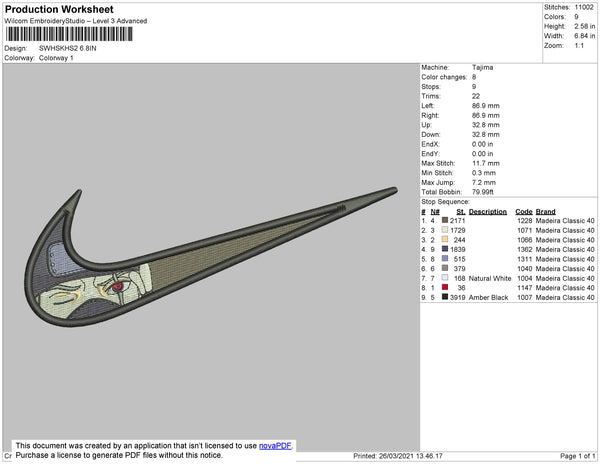Click the black swatch for Amber Black

click(445, 296)
